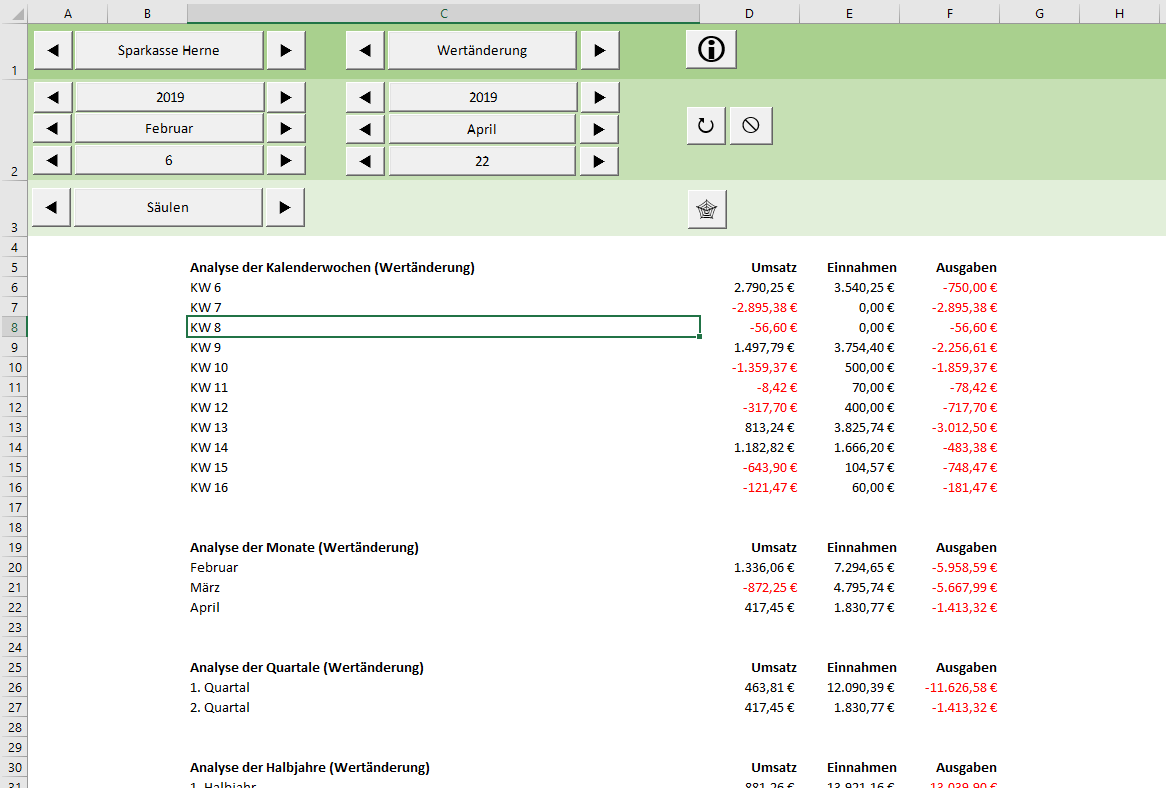This screenshot has height=788, width=1166.
Task: Select column E header
Action: pyautogui.click(x=849, y=13)
